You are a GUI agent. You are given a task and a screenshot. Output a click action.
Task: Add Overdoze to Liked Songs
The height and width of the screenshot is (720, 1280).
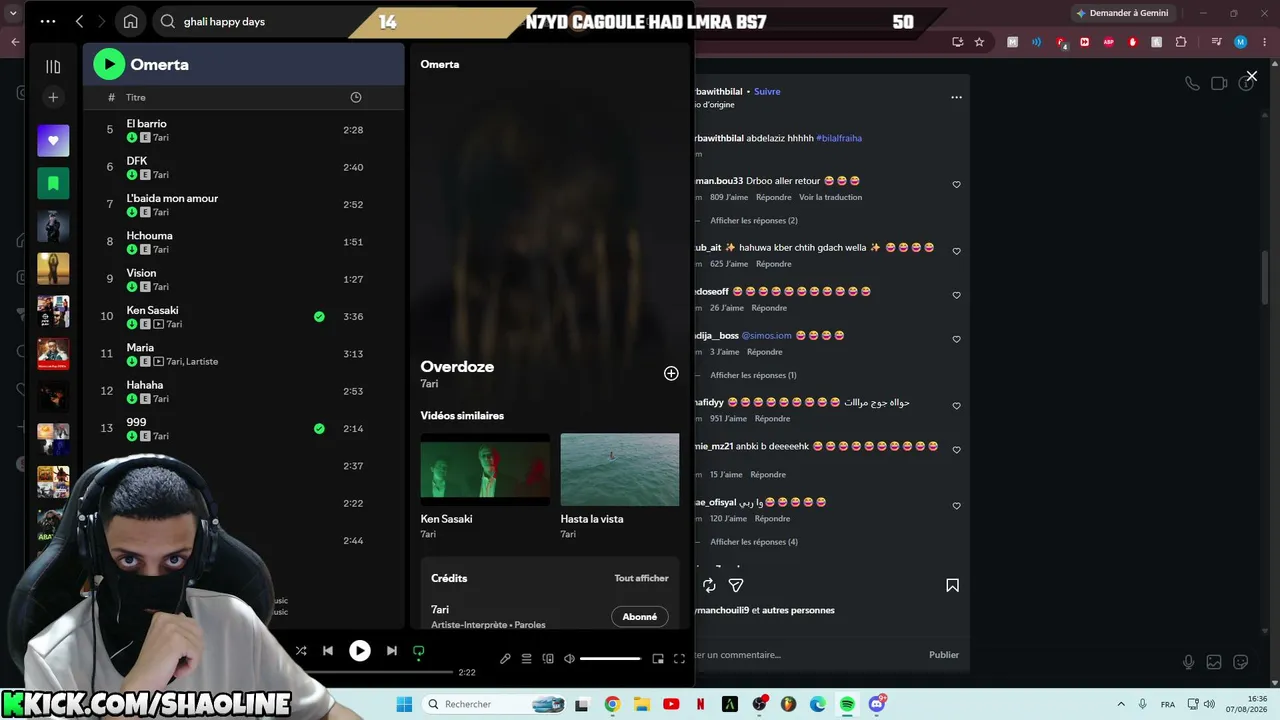(671, 373)
